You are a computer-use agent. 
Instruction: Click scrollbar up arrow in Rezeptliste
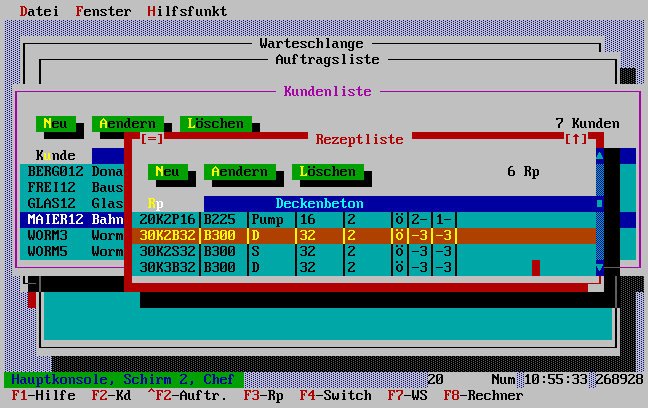pyautogui.click(x=600, y=155)
